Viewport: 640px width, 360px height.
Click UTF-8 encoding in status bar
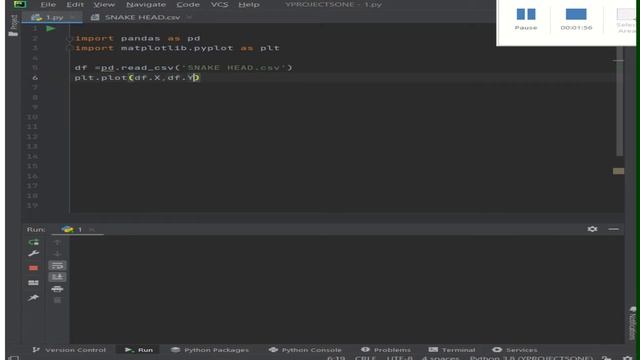(x=399, y=358)
